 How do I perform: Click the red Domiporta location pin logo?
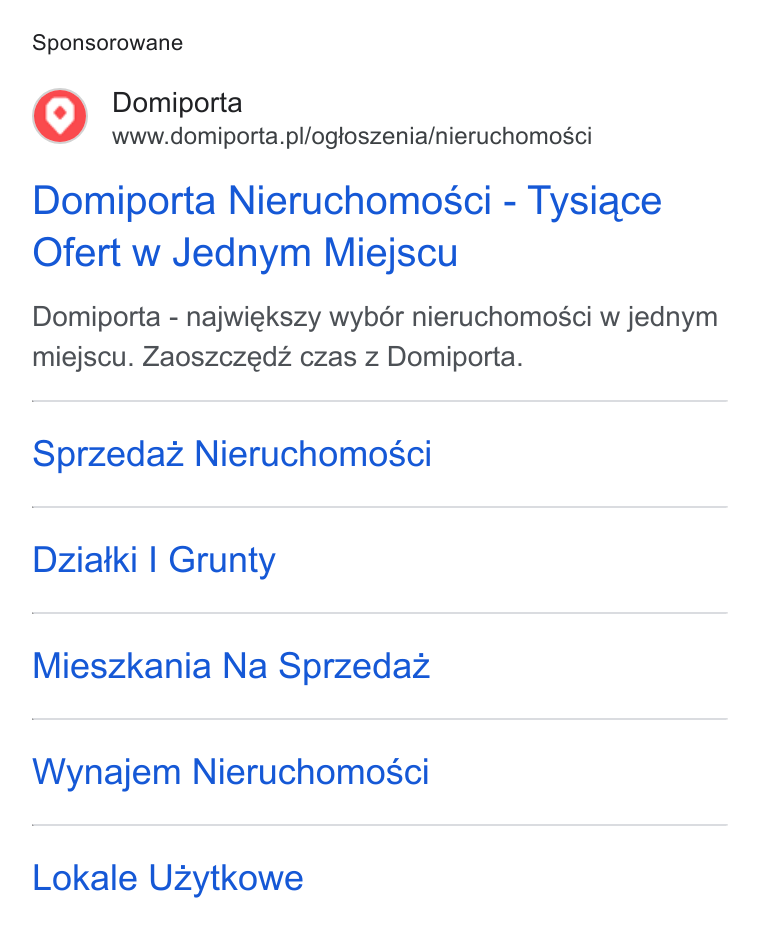click(60, 116)
